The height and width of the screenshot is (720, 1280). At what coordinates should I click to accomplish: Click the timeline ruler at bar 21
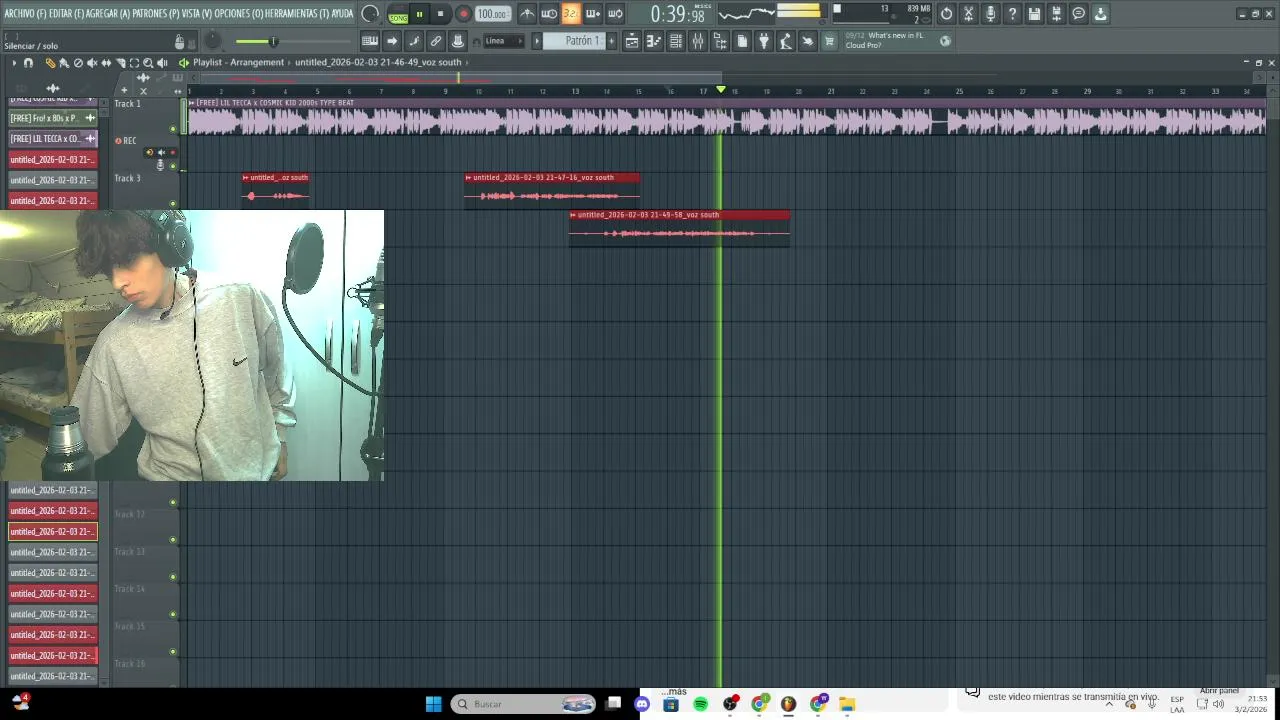tap(830, 91)
